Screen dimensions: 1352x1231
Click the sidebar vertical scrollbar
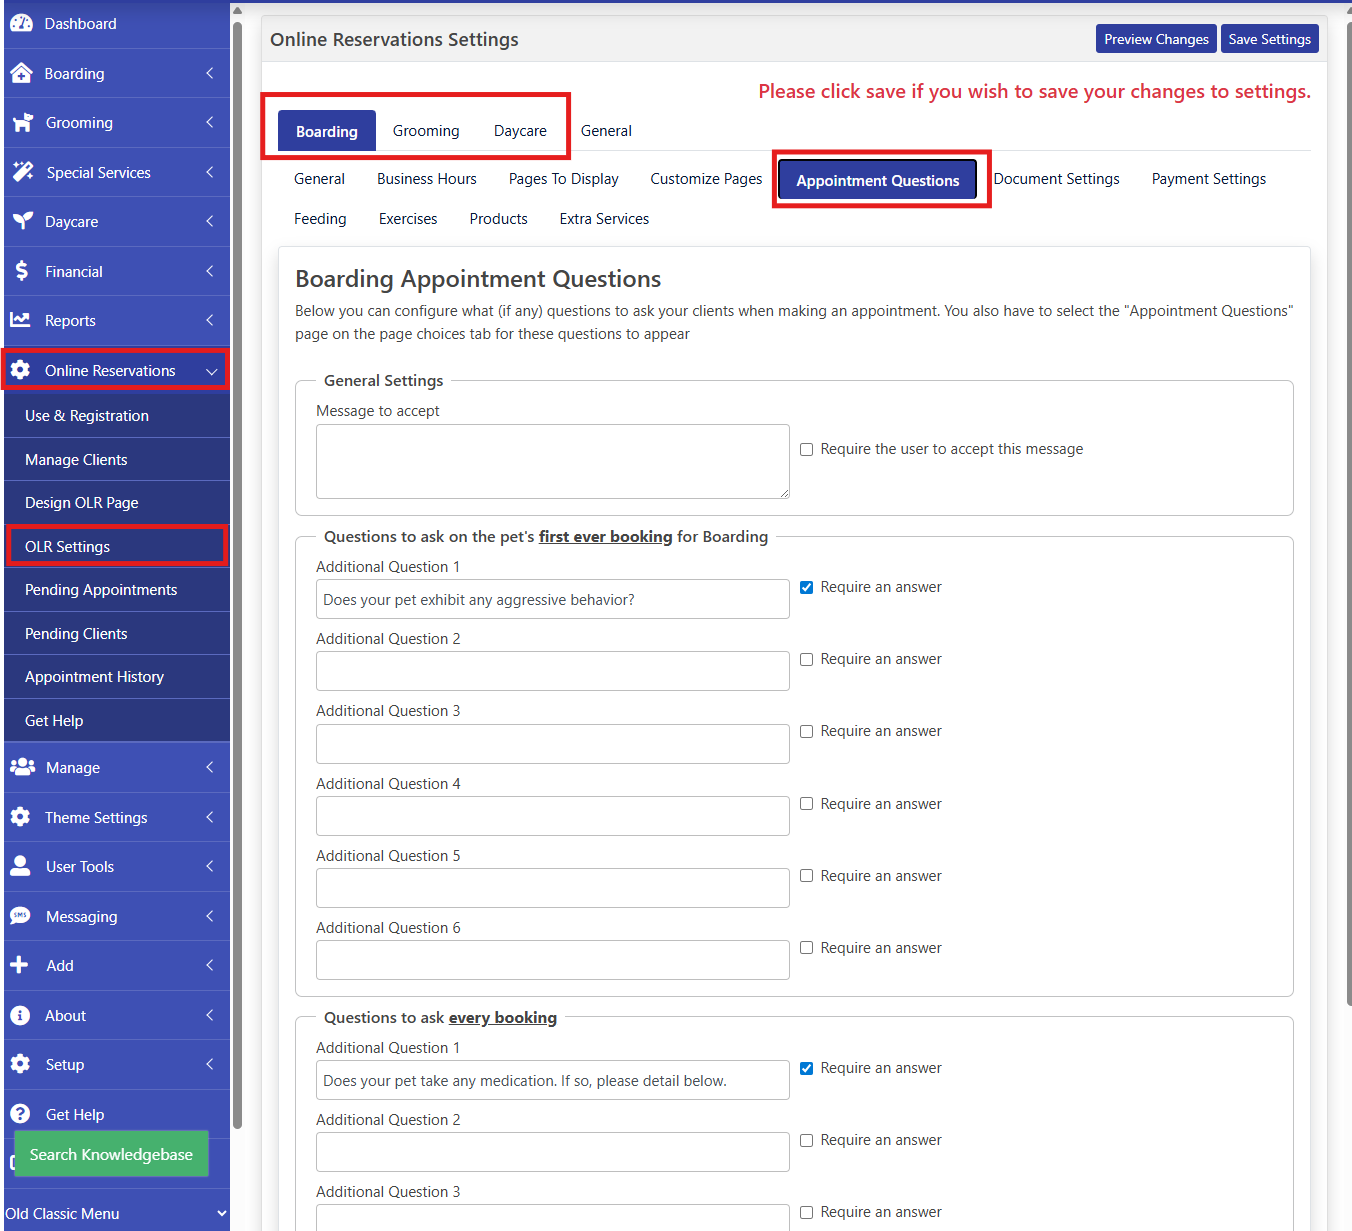coord(237,575)
